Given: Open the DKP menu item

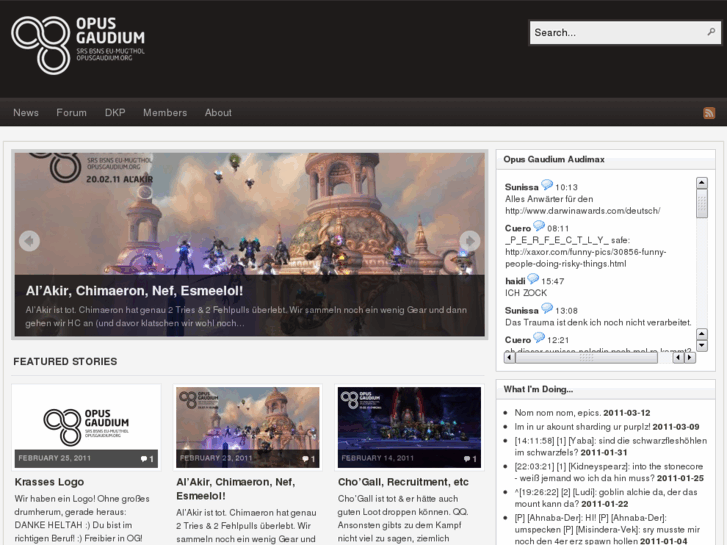Looking at the screenshot, I should point(115,113).
